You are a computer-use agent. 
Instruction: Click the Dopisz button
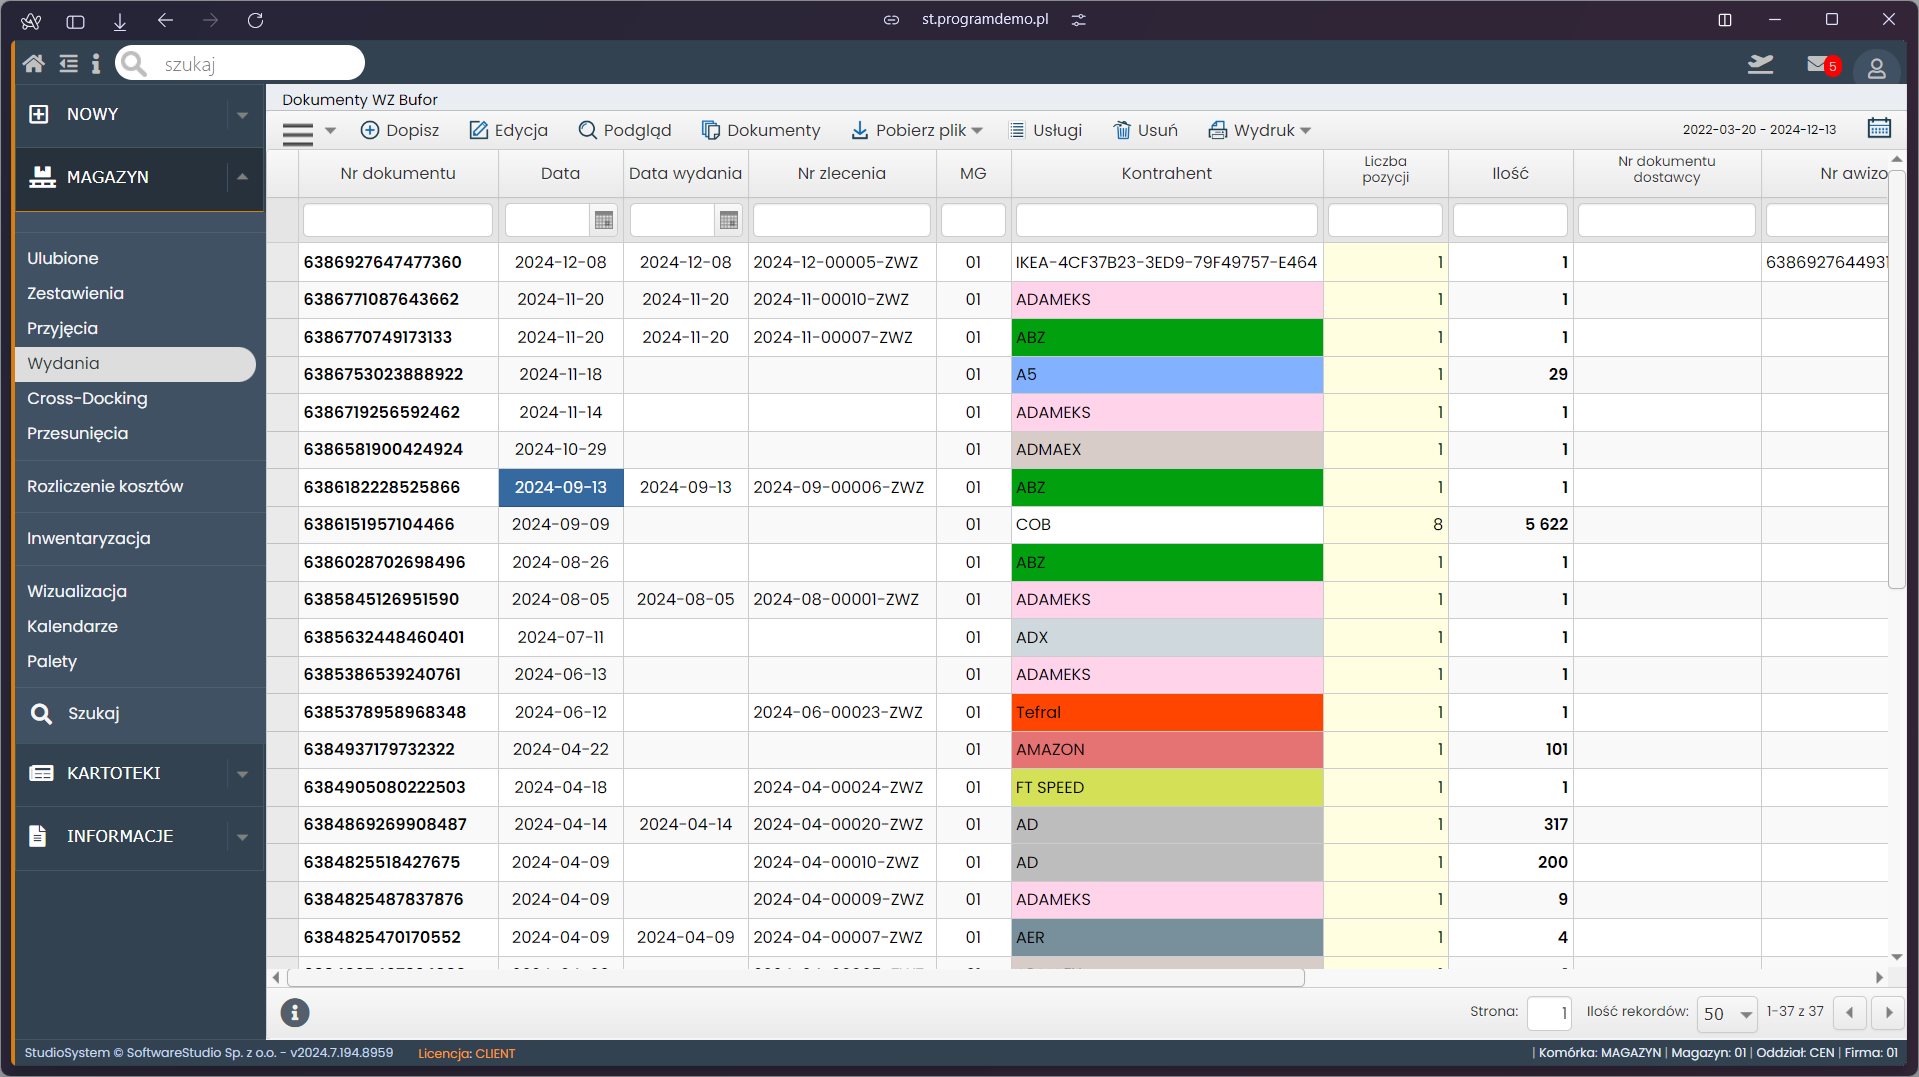click(399, 130)
